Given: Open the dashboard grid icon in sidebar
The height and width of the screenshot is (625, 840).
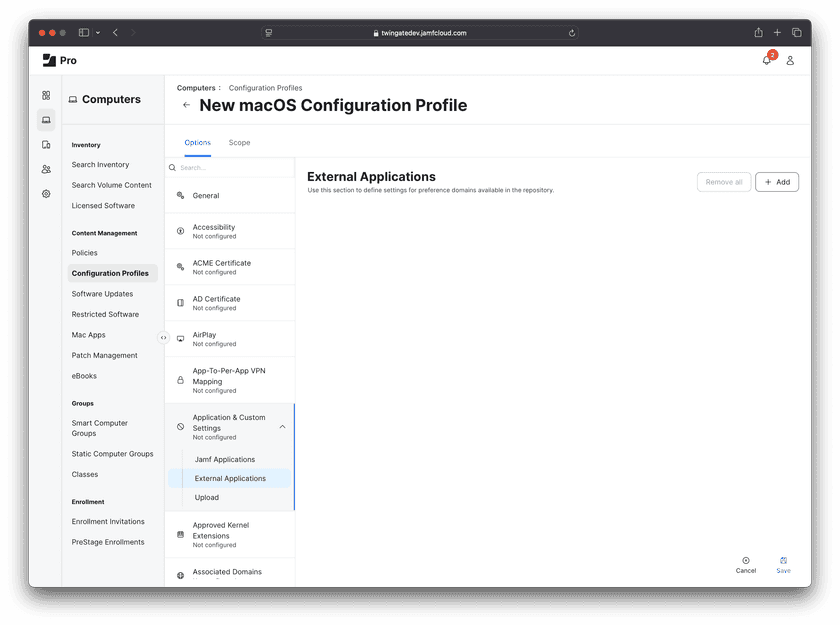Looking at the screenshot, I should 46,95.
